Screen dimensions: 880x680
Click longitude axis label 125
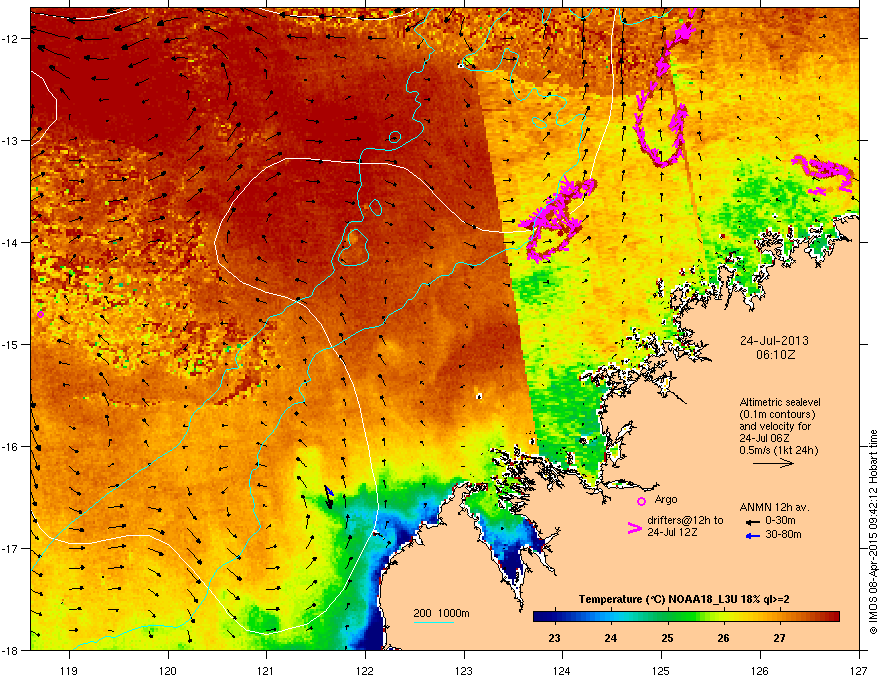pos(661,670)
